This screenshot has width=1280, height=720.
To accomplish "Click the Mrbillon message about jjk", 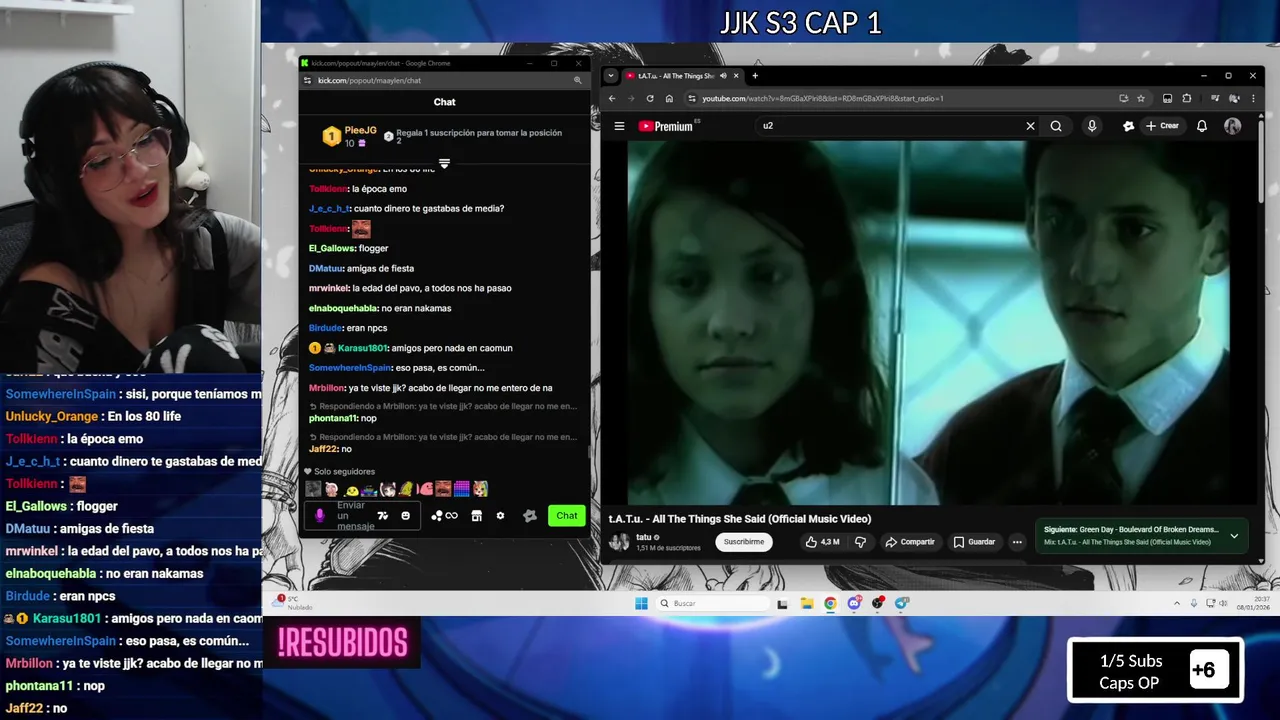I will tap(431, 388).
